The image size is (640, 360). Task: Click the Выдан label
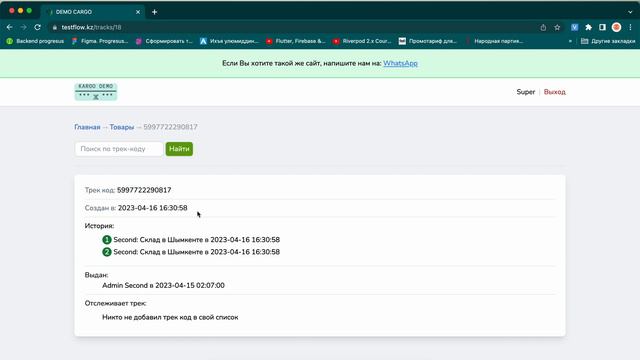[96, 275]
